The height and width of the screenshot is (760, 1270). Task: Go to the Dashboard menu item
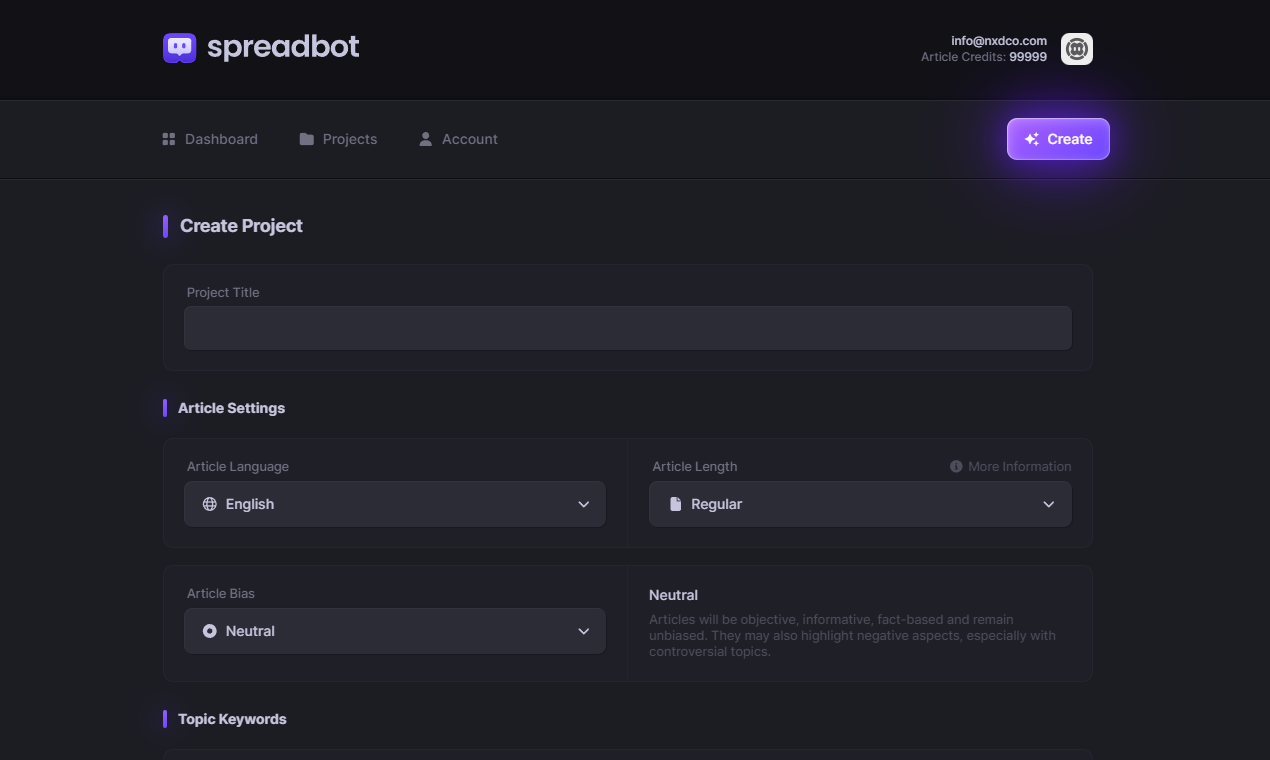(x=221, y=139)
